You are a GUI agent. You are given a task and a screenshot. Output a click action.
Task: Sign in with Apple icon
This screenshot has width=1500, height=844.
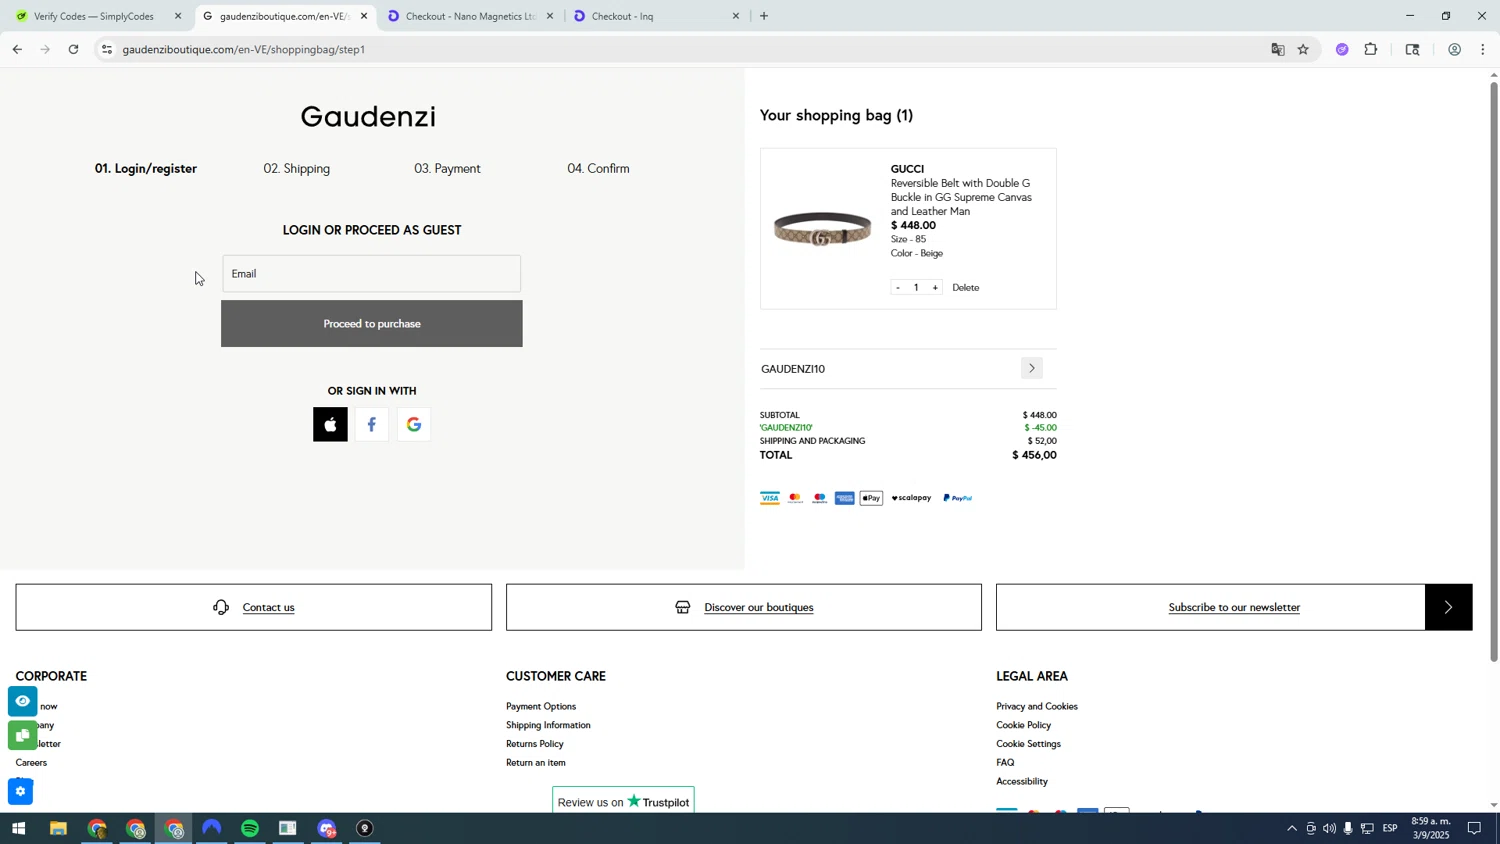pyautogui.click(x=330, y=424)
